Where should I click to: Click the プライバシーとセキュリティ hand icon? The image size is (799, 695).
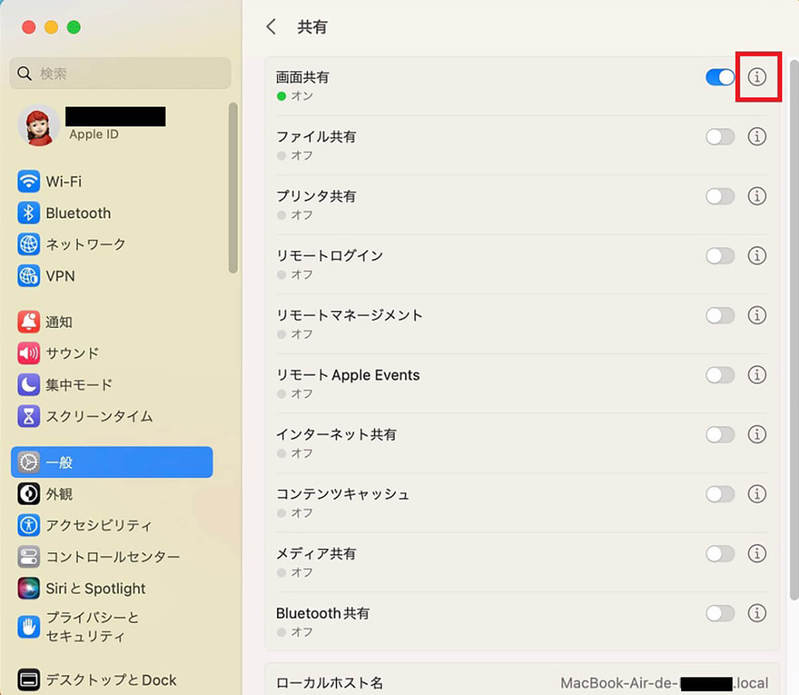(x=29, y=627)
